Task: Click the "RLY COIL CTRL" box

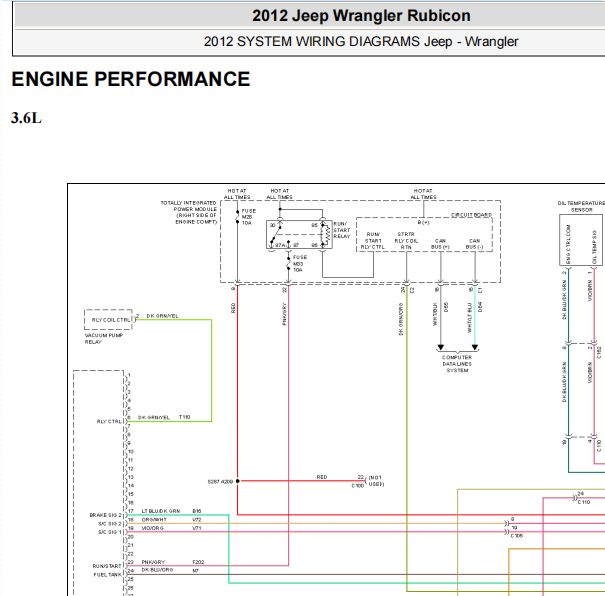Action: [108, 320]
